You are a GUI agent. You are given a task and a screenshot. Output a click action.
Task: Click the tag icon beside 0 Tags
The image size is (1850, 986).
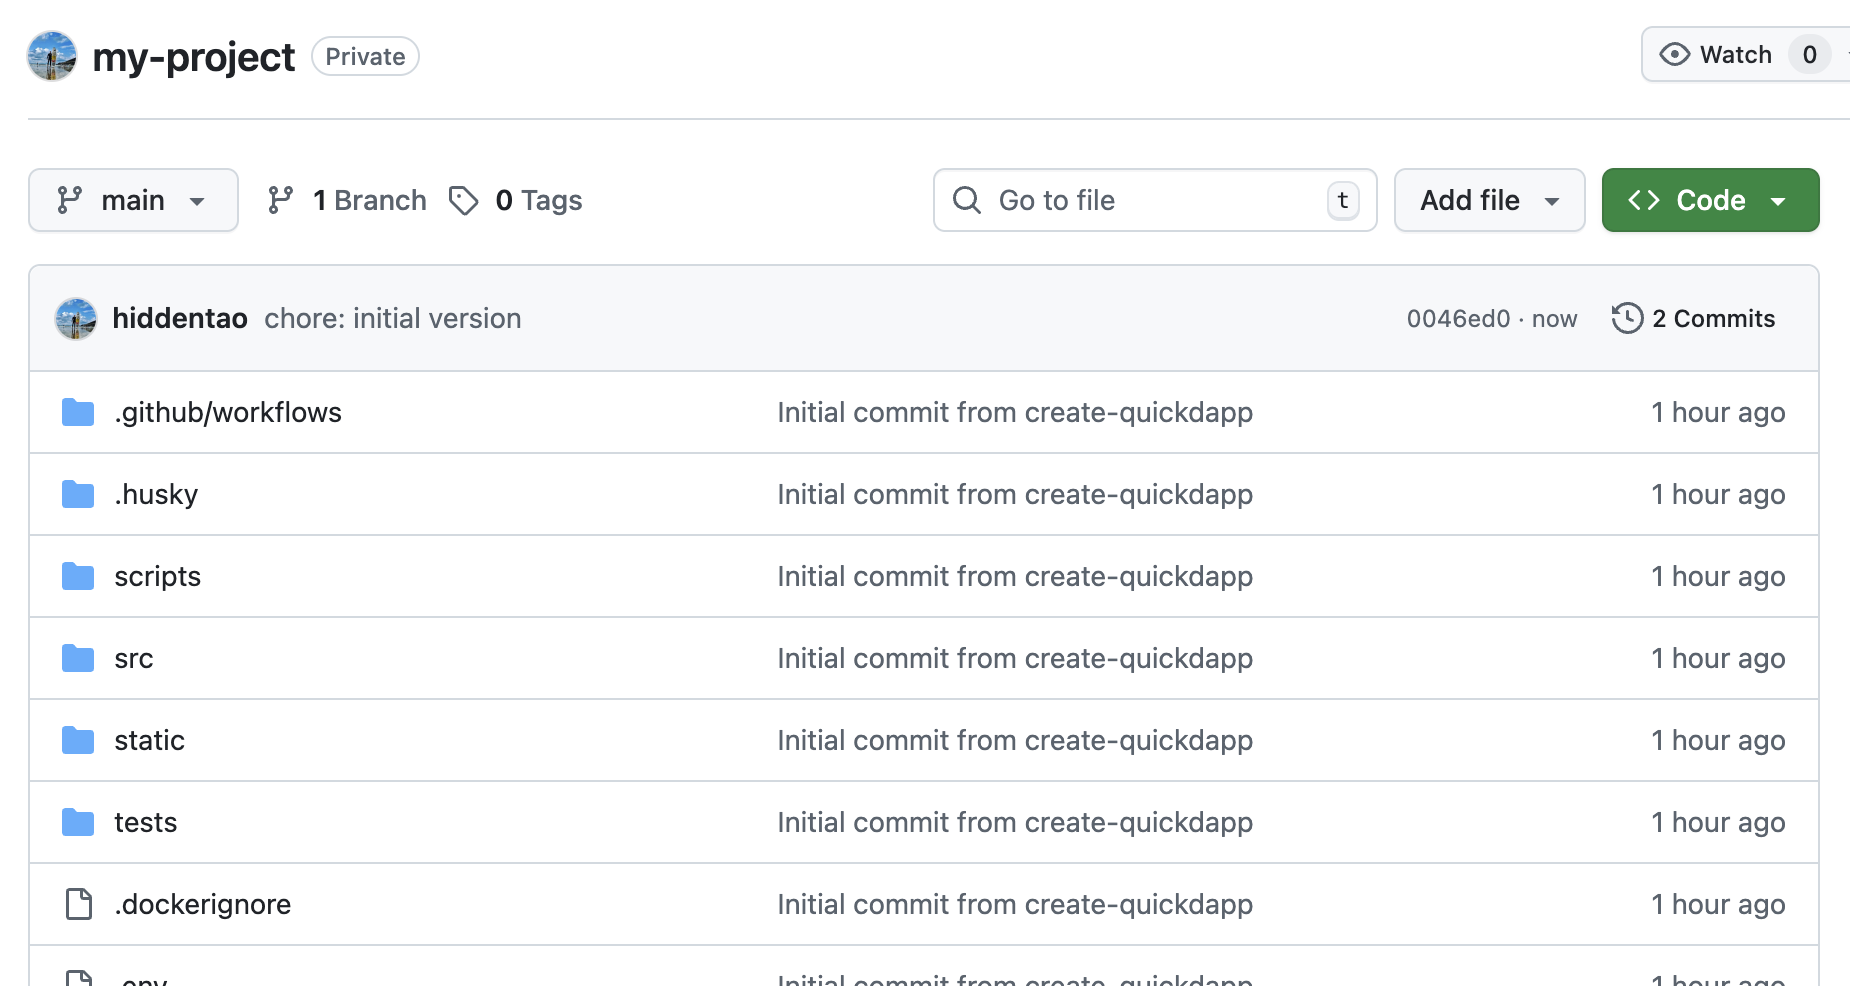tap(463, 201)
